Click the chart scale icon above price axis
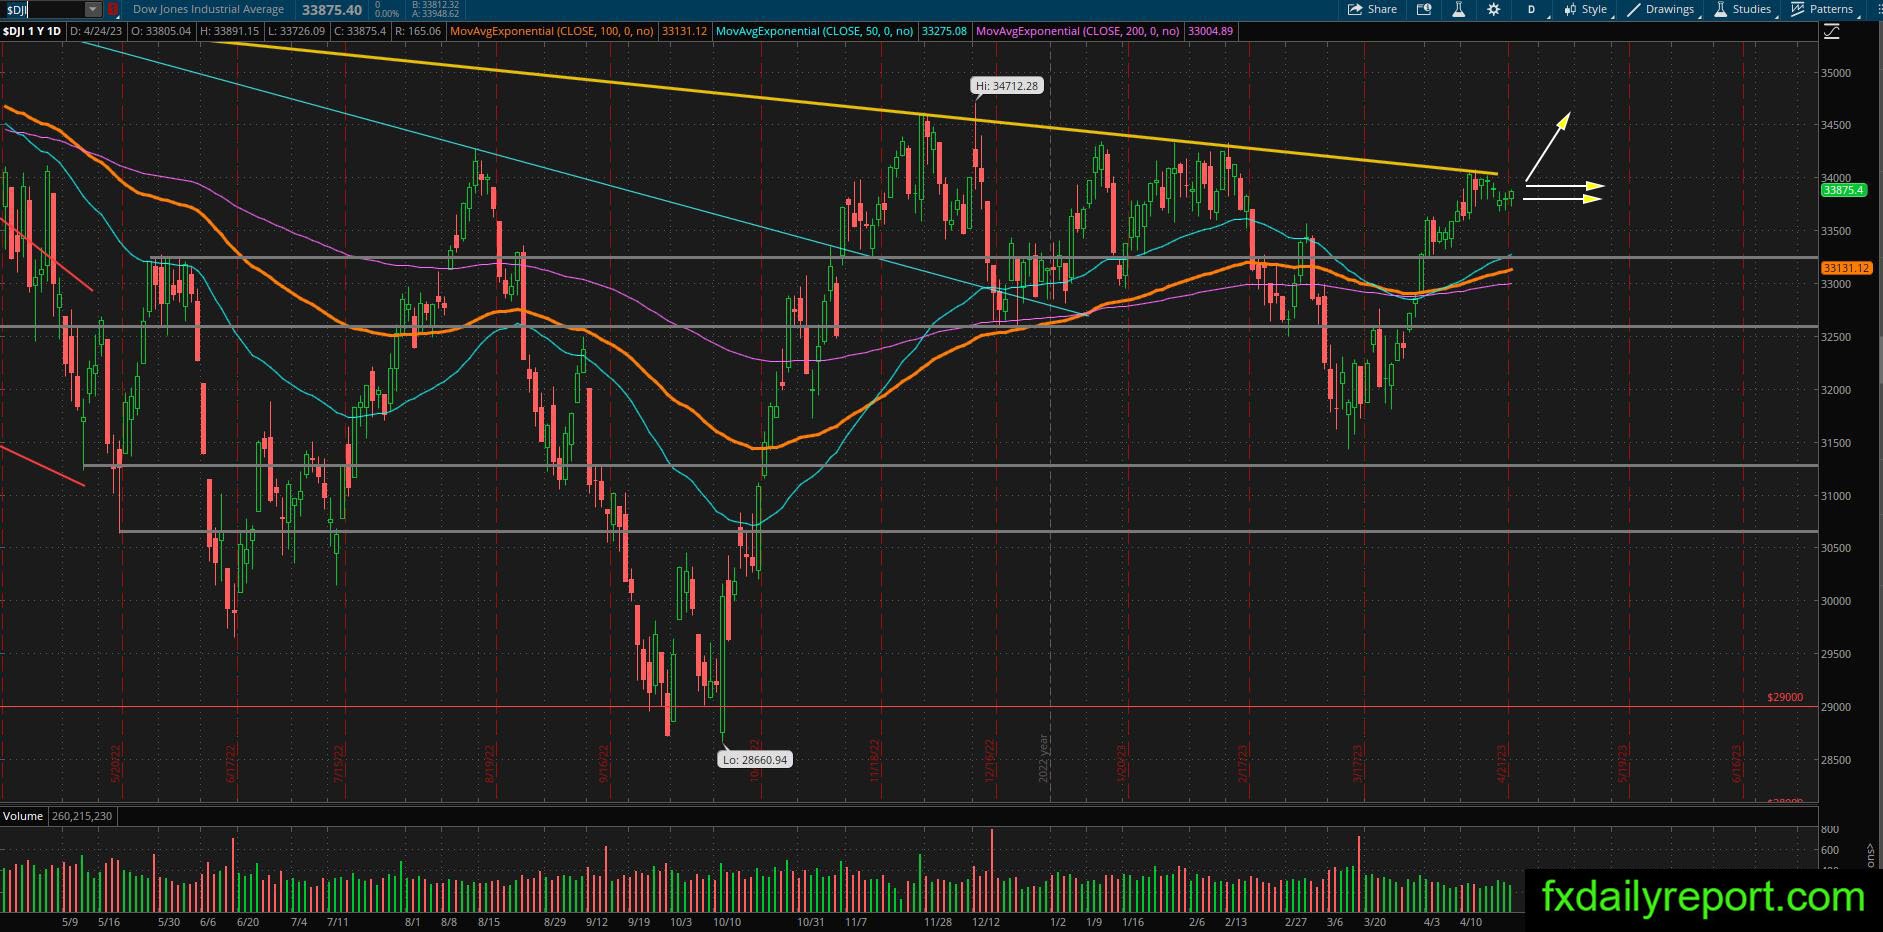 click(x=1832, y=32)
